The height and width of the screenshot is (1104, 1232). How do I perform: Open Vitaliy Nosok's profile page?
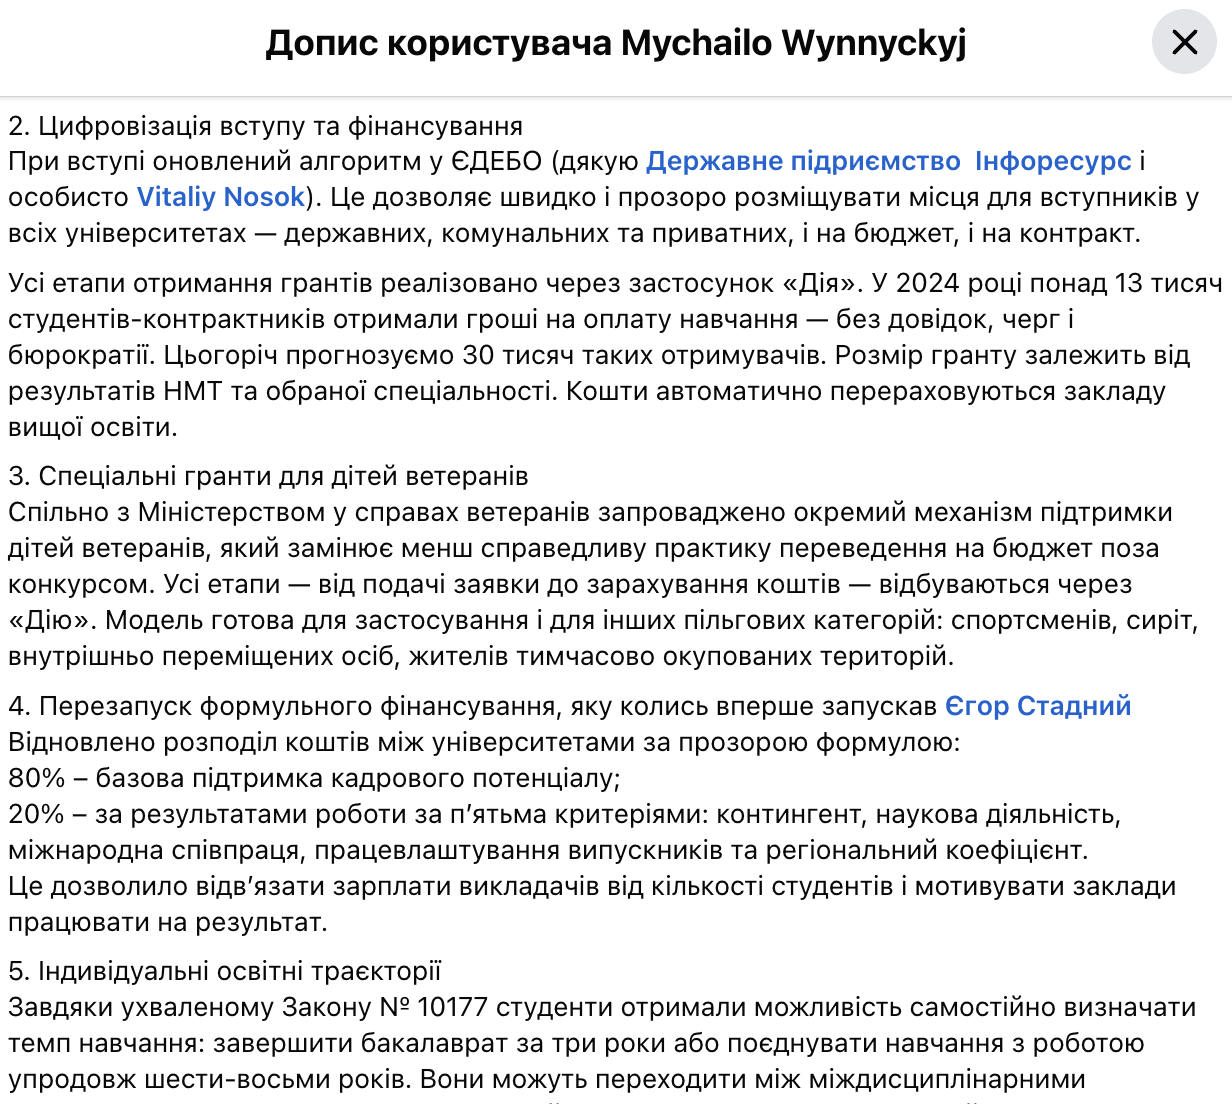(219, 197)
